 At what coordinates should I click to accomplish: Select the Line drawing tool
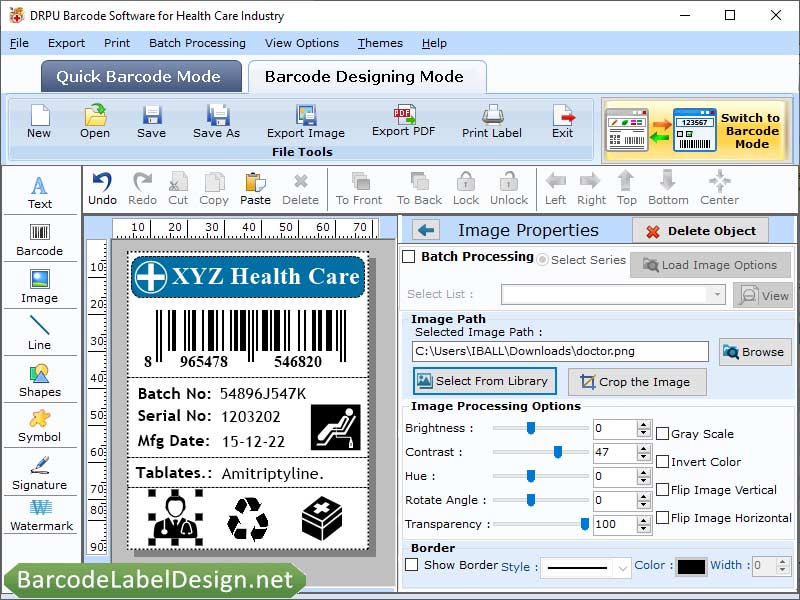click(x=39, y=333)
